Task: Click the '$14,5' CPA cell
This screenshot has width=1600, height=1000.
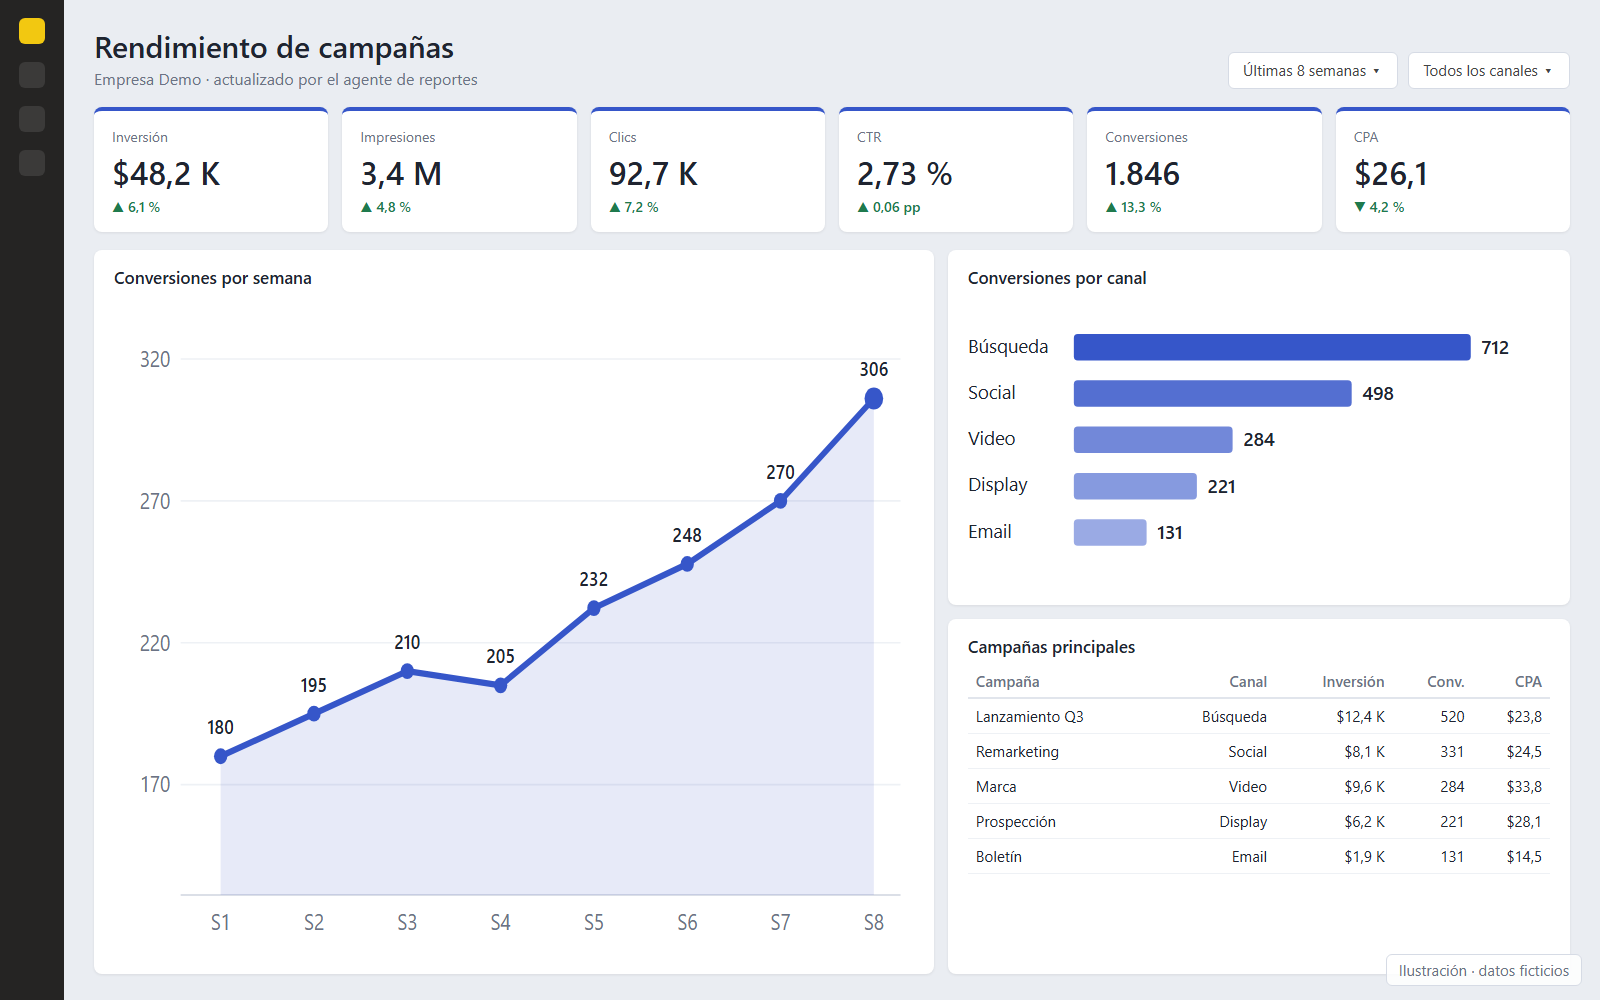Action: pos(1524,857)
